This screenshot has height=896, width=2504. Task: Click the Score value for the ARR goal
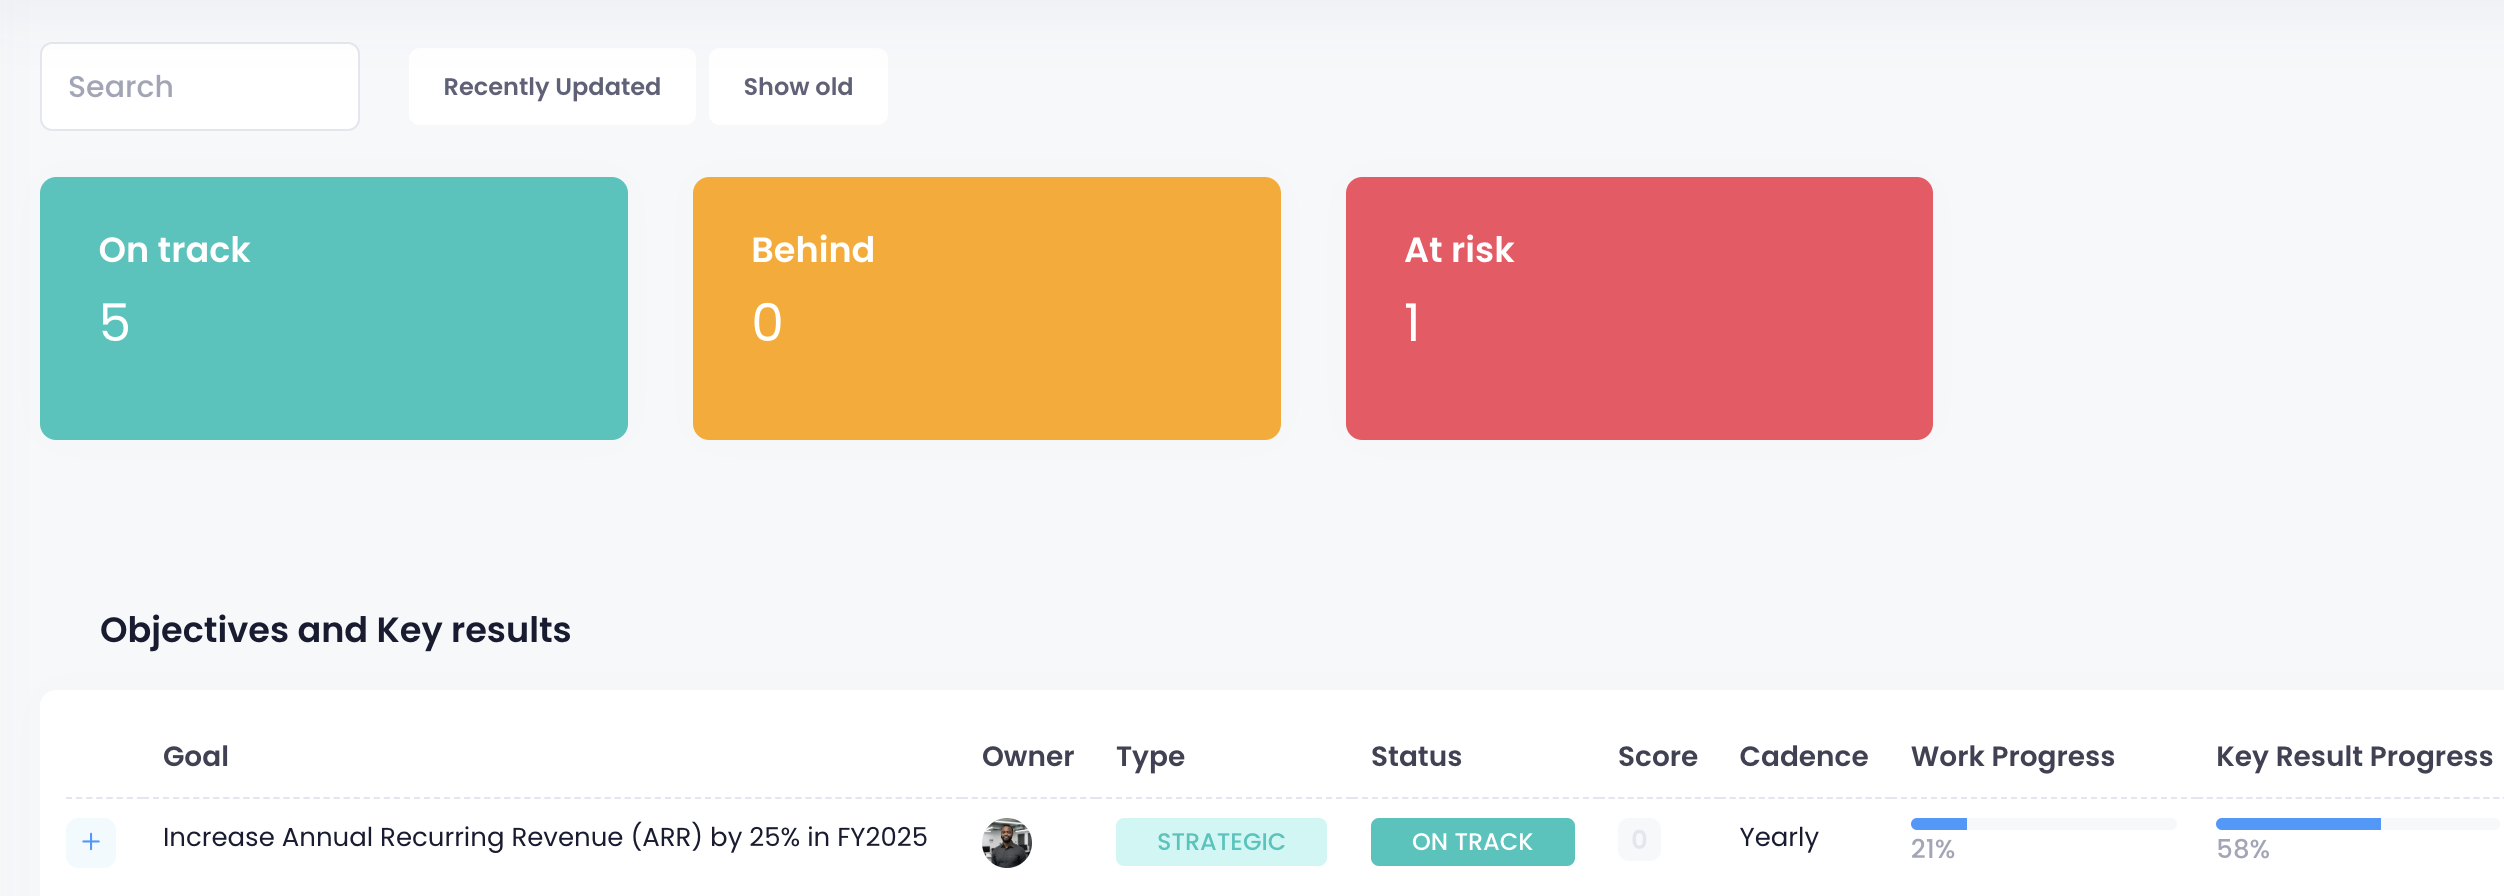[x=1638, y=841]
